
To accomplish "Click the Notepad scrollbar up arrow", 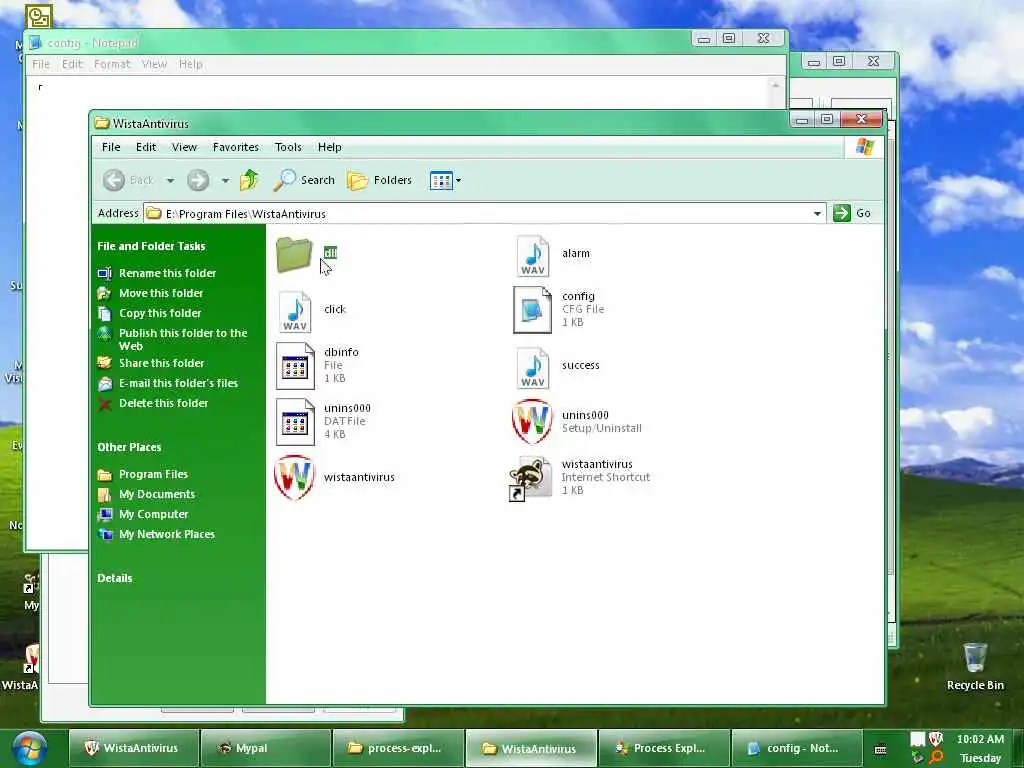I will (x=775, y=86).
